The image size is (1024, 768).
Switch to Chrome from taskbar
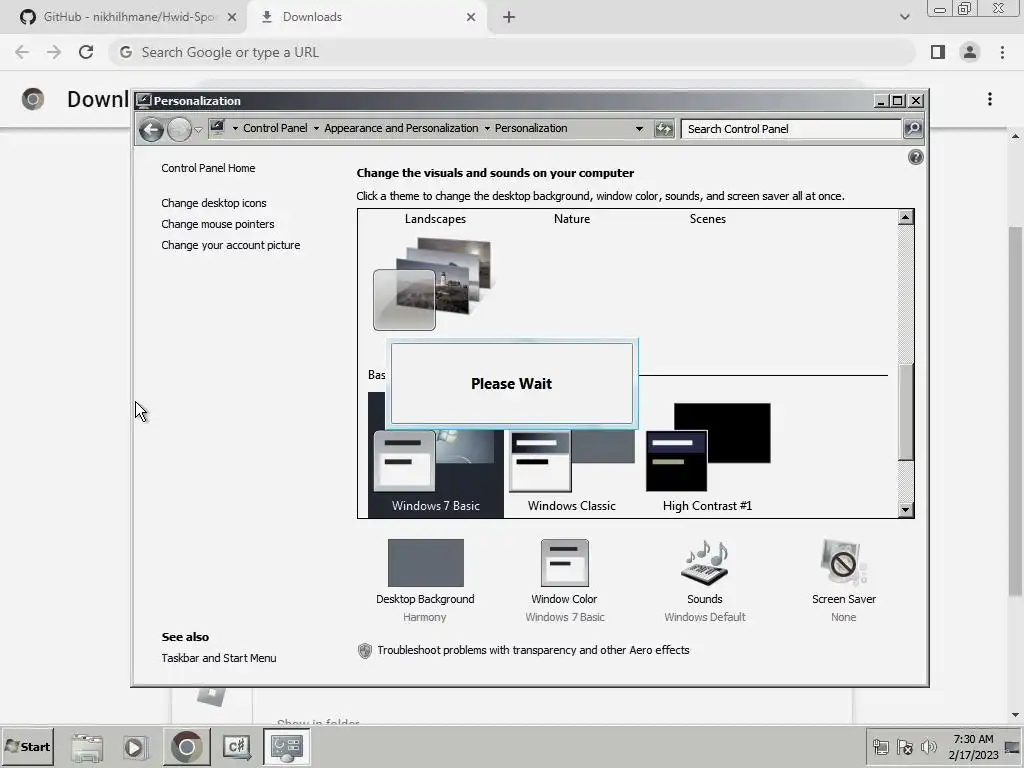tap(187, 746)
